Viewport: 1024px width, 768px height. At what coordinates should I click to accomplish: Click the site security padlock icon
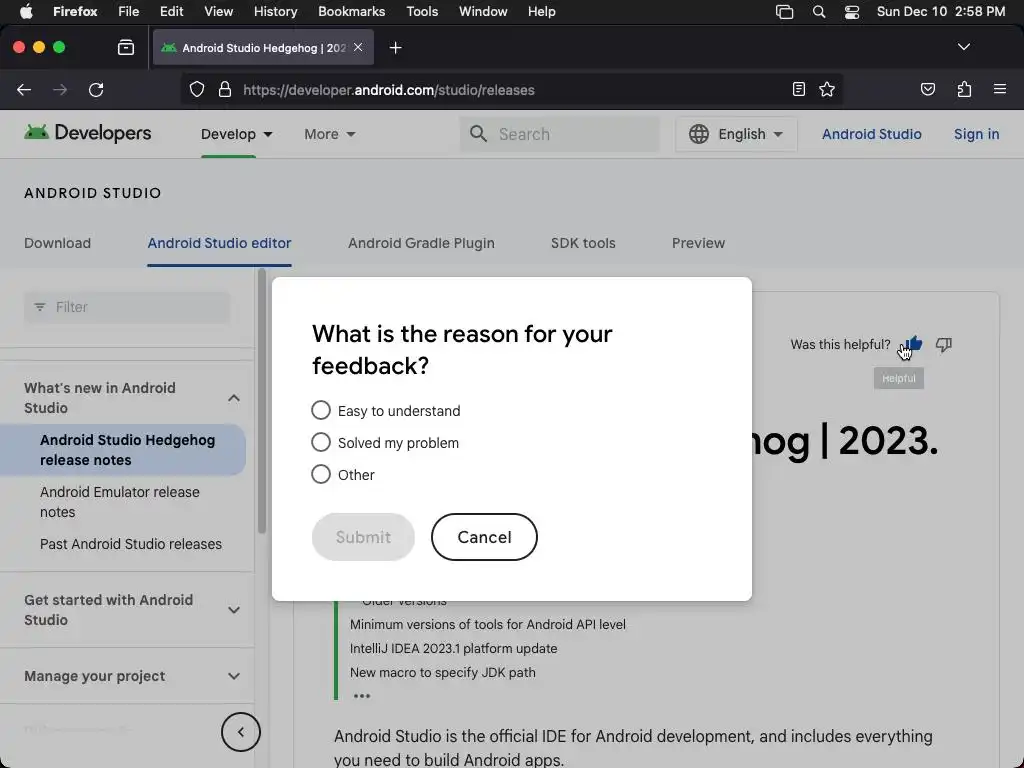point(225,89)
